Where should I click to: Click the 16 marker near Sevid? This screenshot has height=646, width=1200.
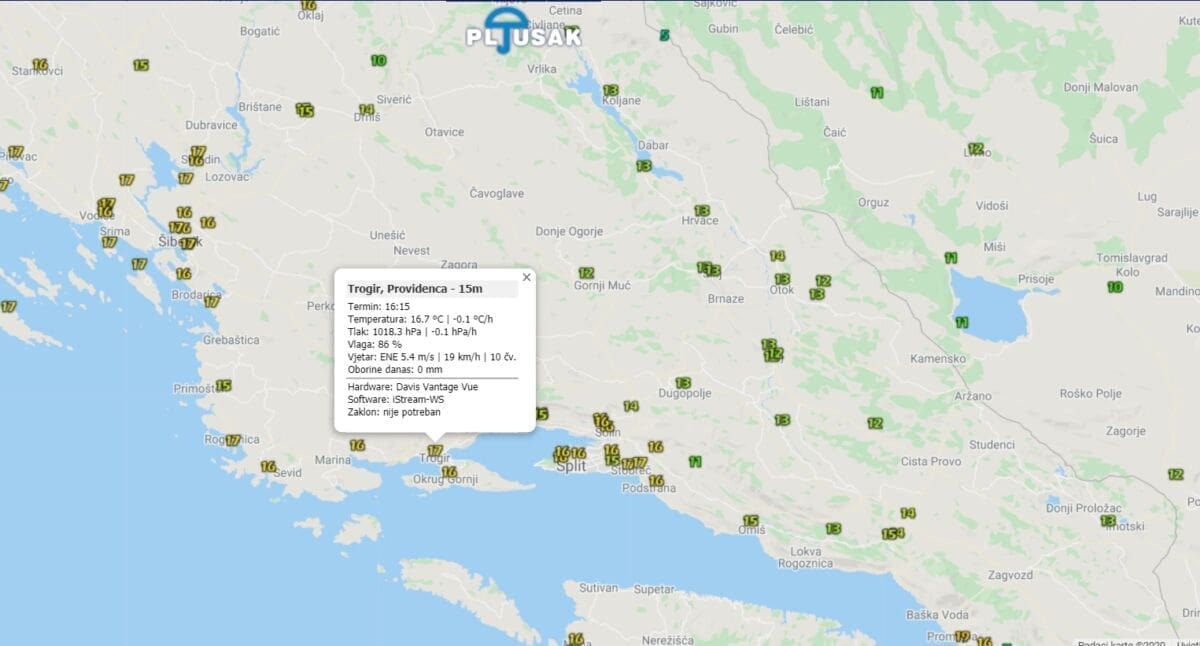point(268,466)
